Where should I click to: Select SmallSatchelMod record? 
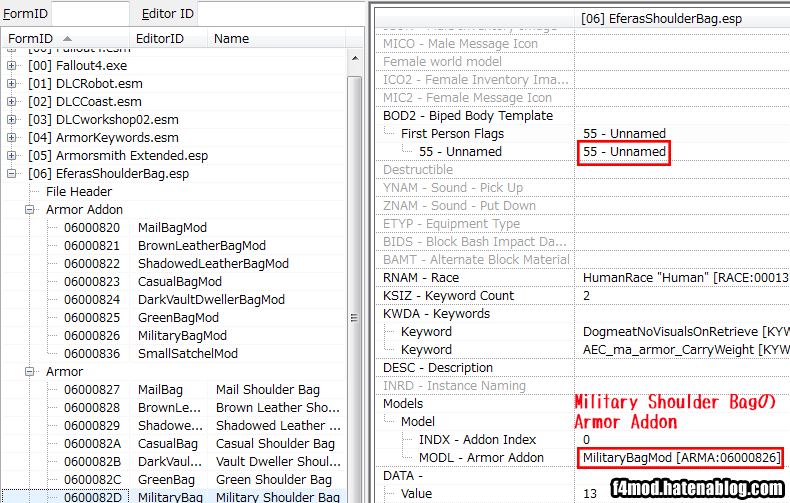point(187,354)
